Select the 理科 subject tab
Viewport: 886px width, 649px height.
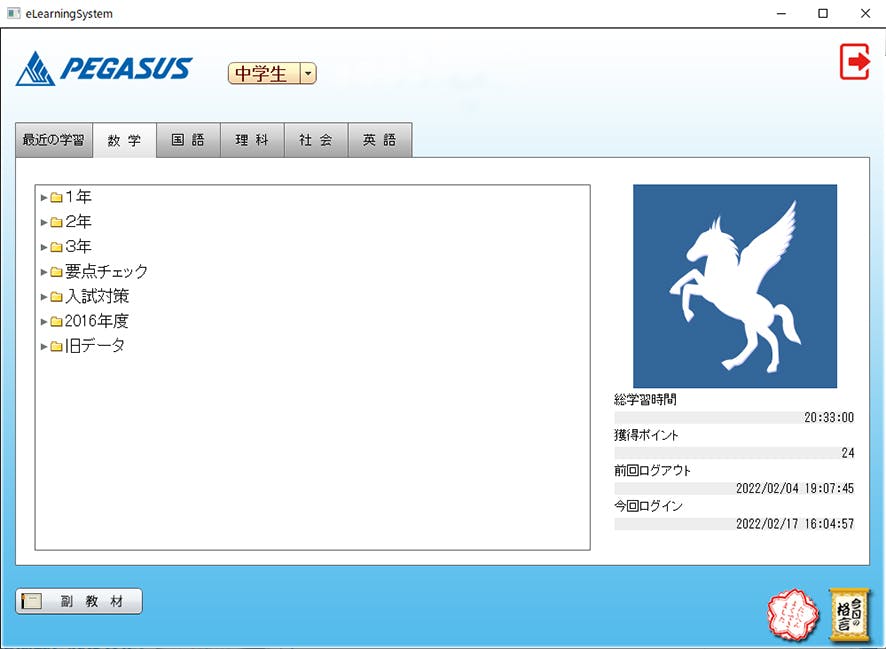point(252,141)
